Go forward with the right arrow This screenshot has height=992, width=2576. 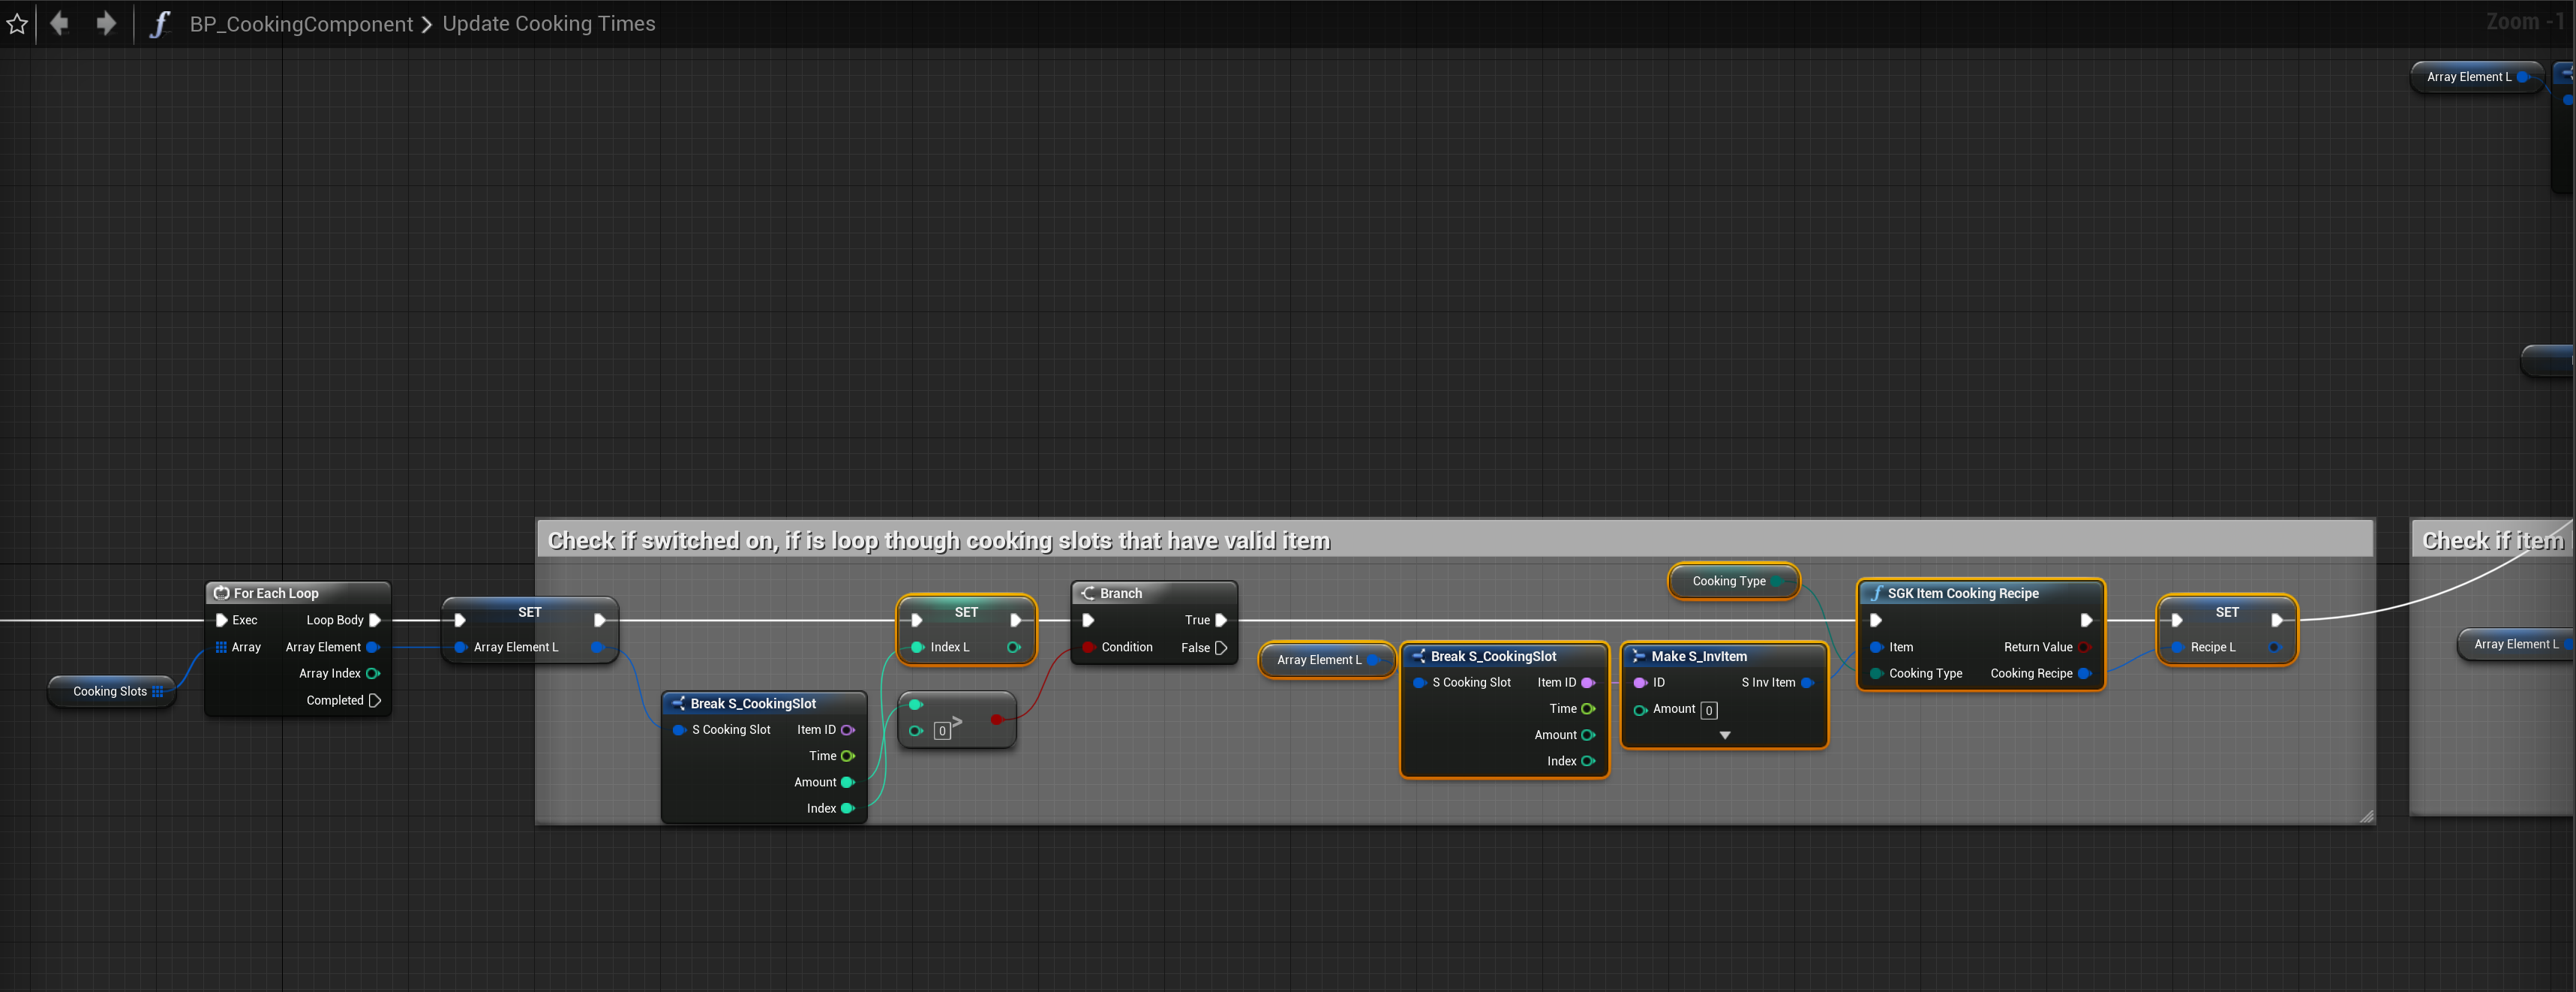click(106, 23)
